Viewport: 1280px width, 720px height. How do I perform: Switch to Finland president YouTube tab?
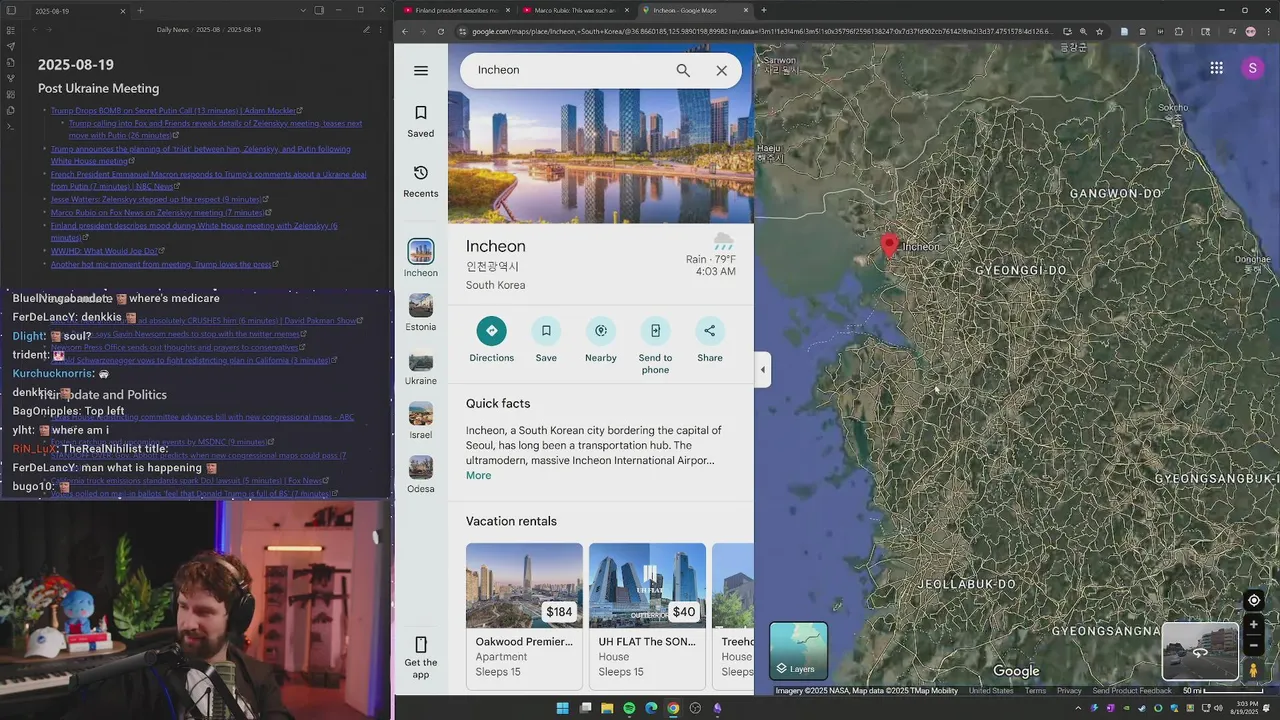point(456,10)
